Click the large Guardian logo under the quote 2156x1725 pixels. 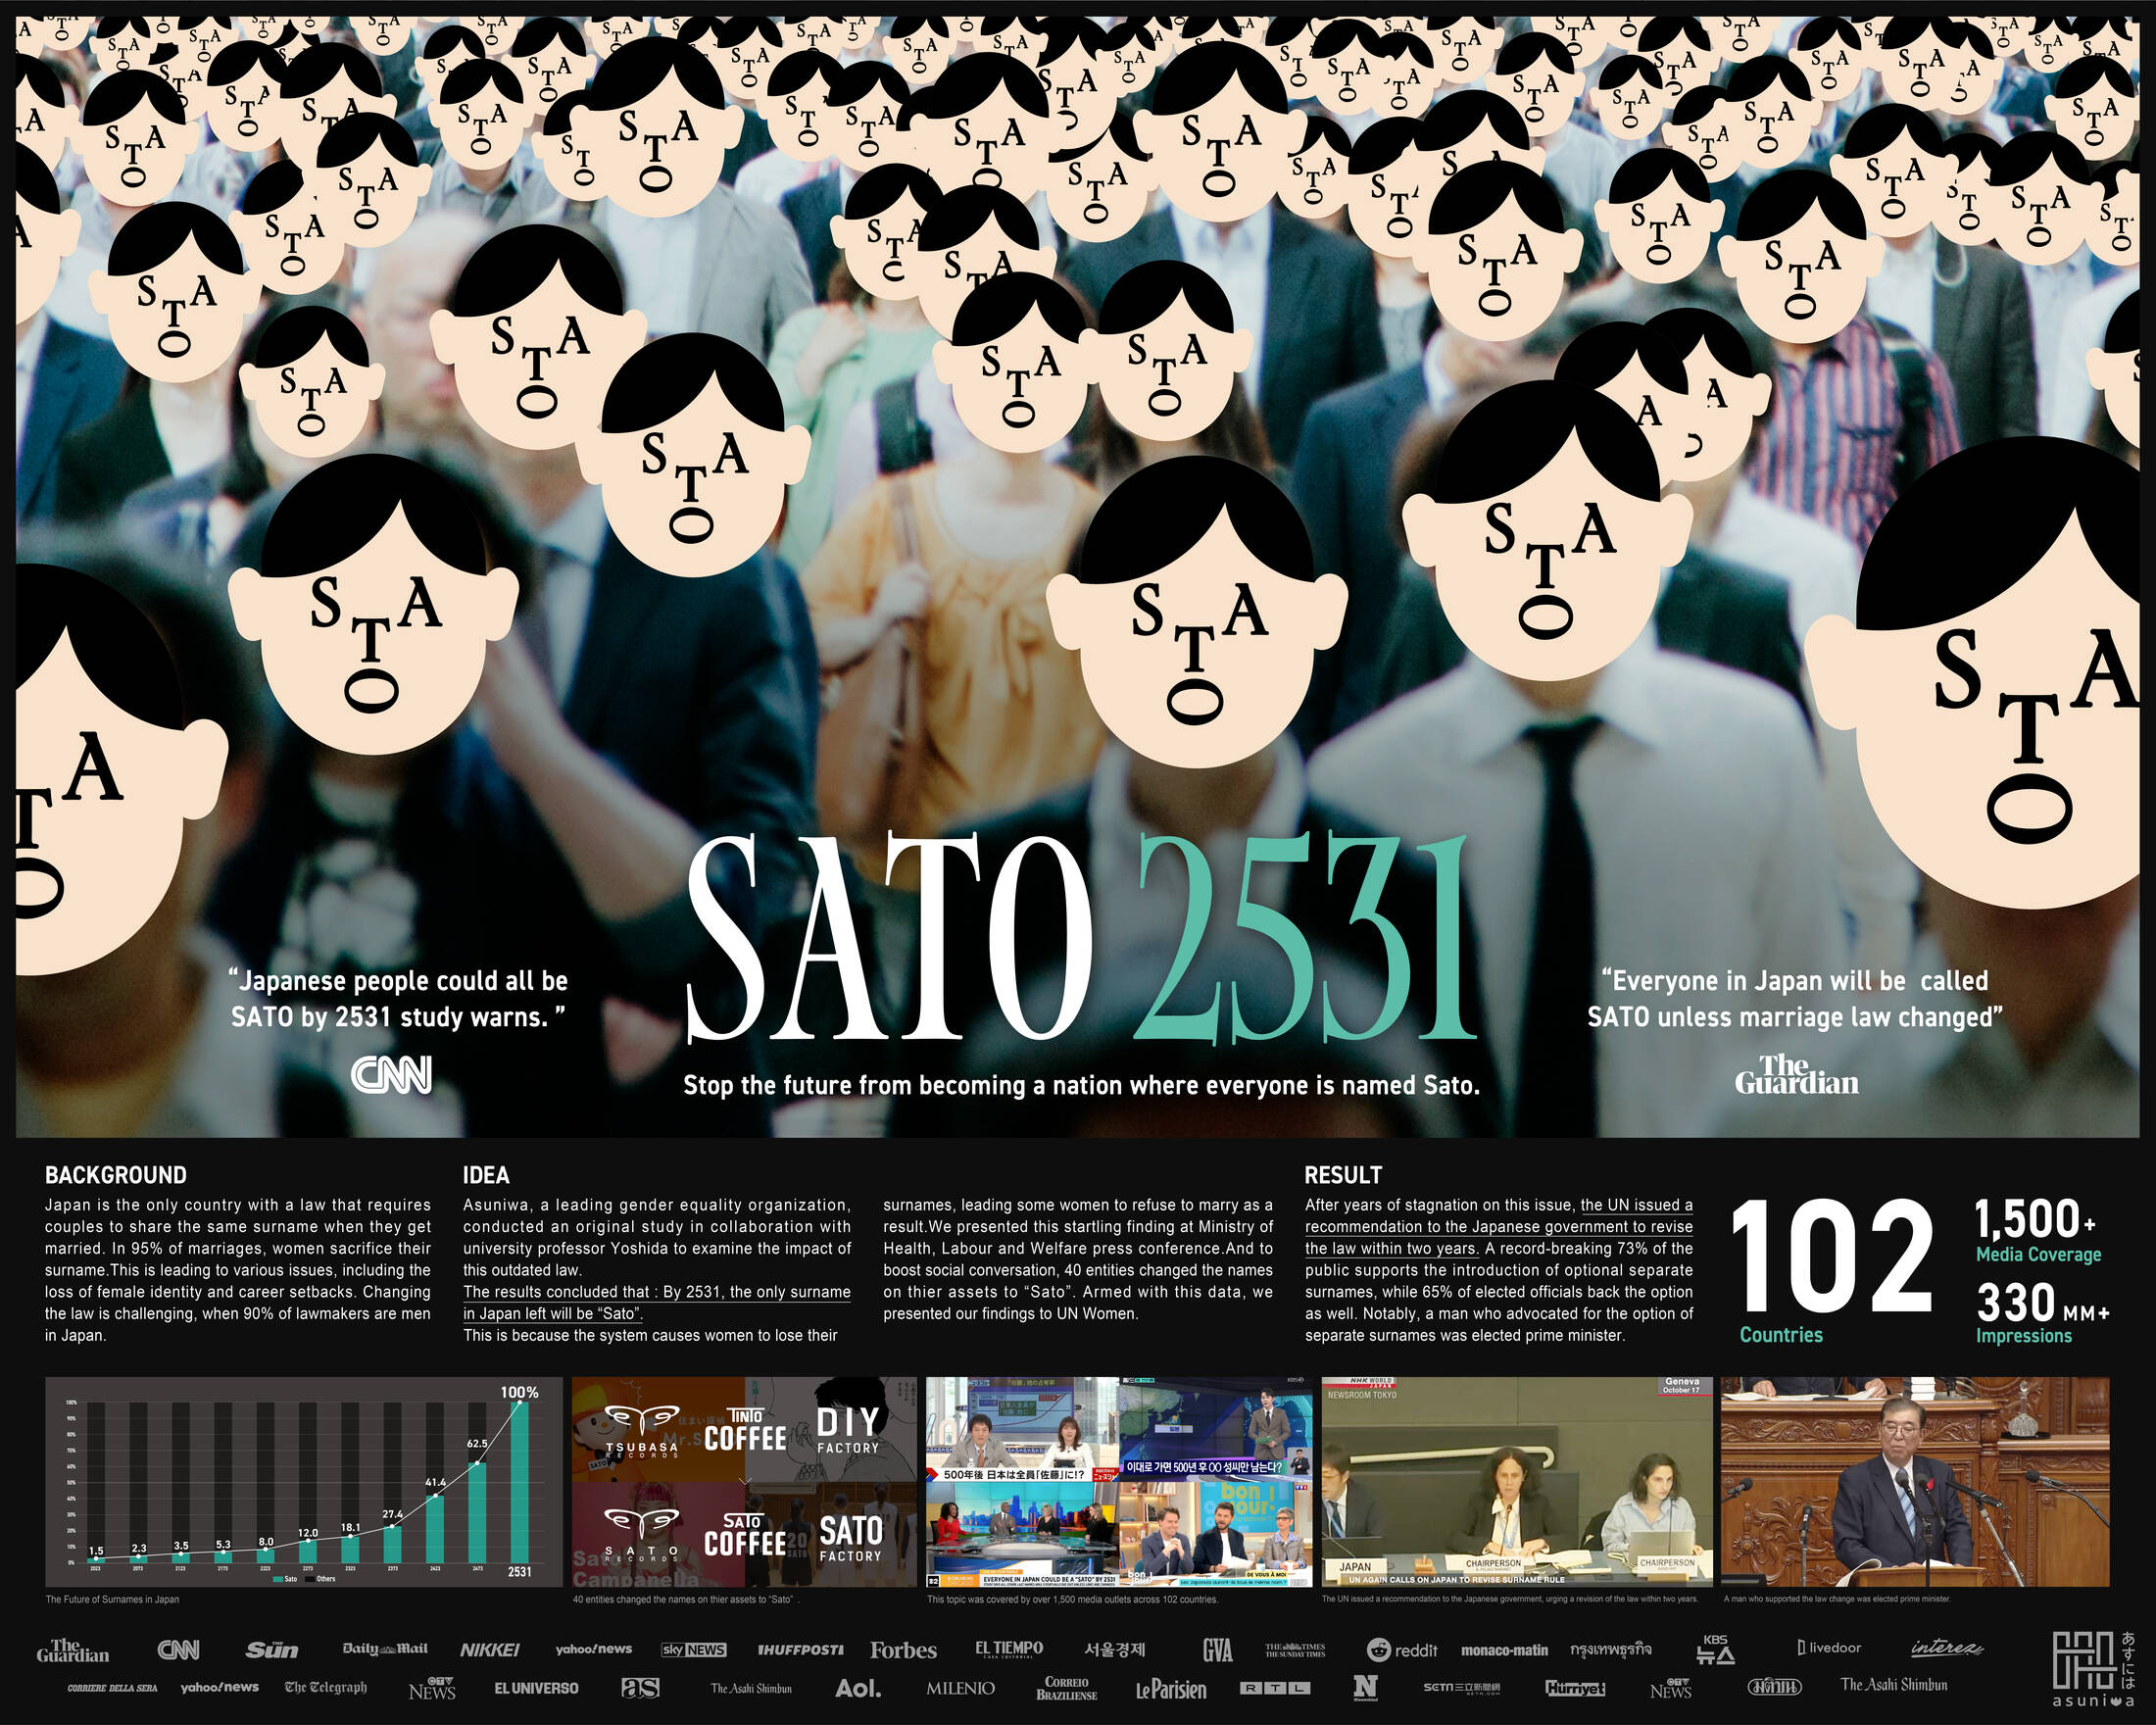(1796, 1075)
